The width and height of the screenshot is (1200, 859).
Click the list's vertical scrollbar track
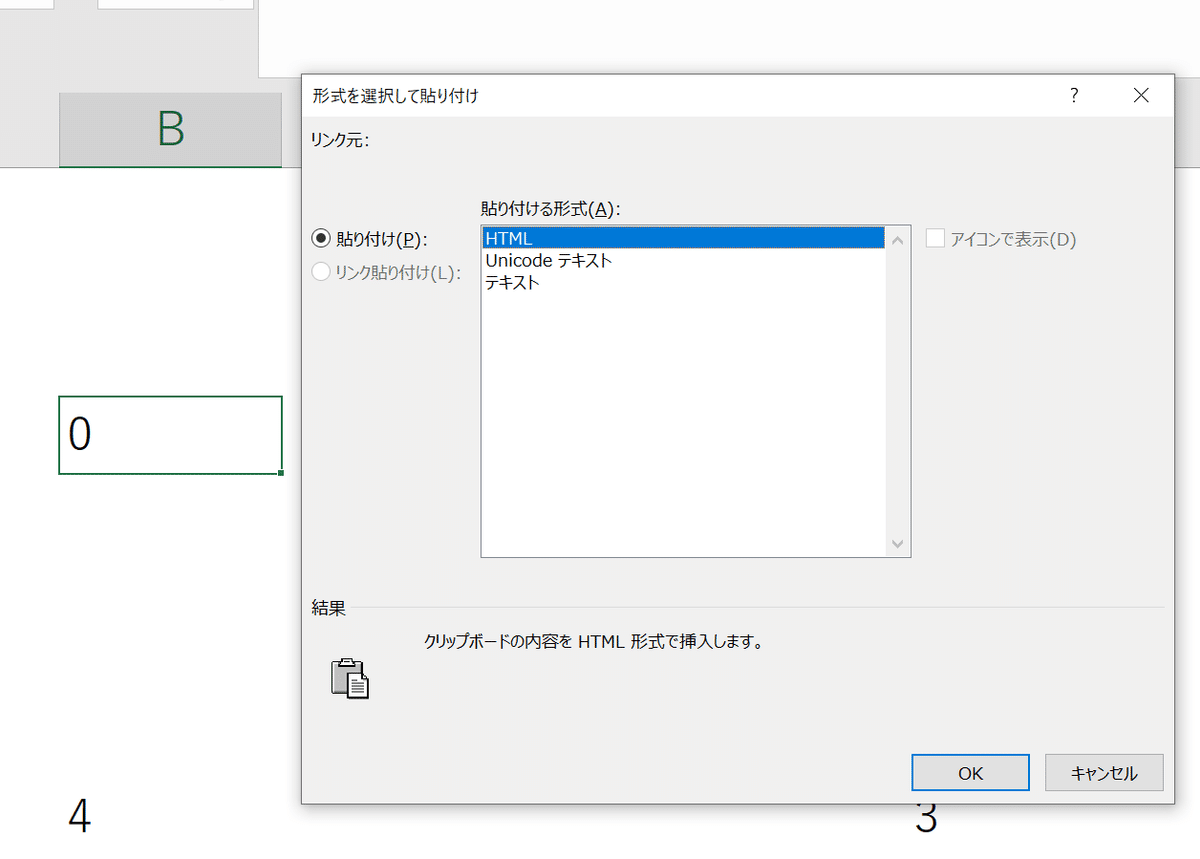pyautogui.click(x=898, y=390)
